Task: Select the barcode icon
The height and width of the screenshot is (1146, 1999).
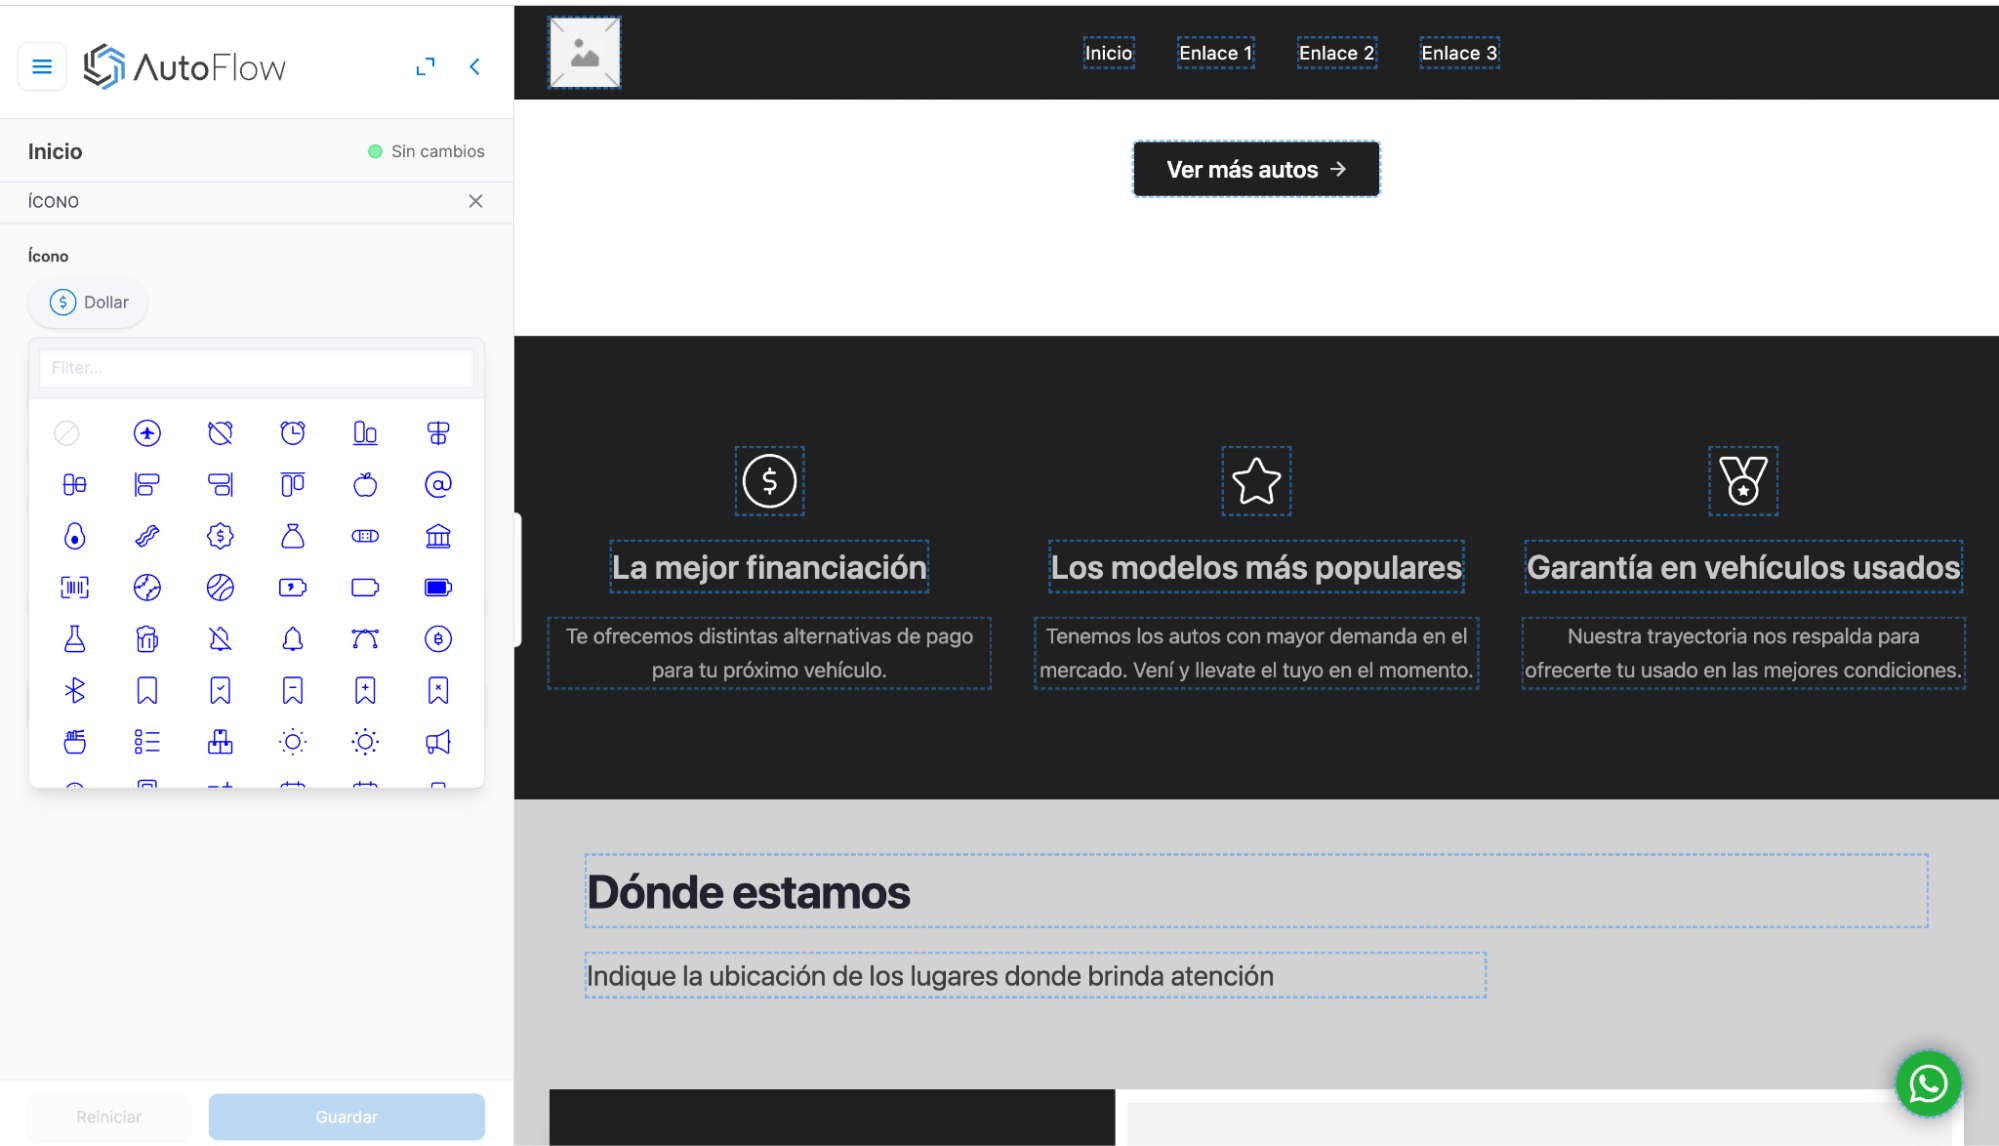Action: [75, 588]
